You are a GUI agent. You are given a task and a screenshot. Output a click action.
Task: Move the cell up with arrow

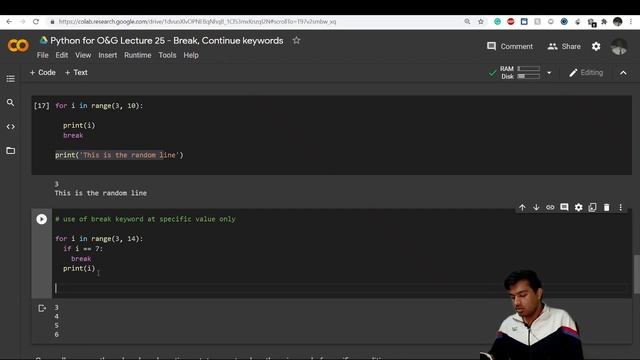522,207
